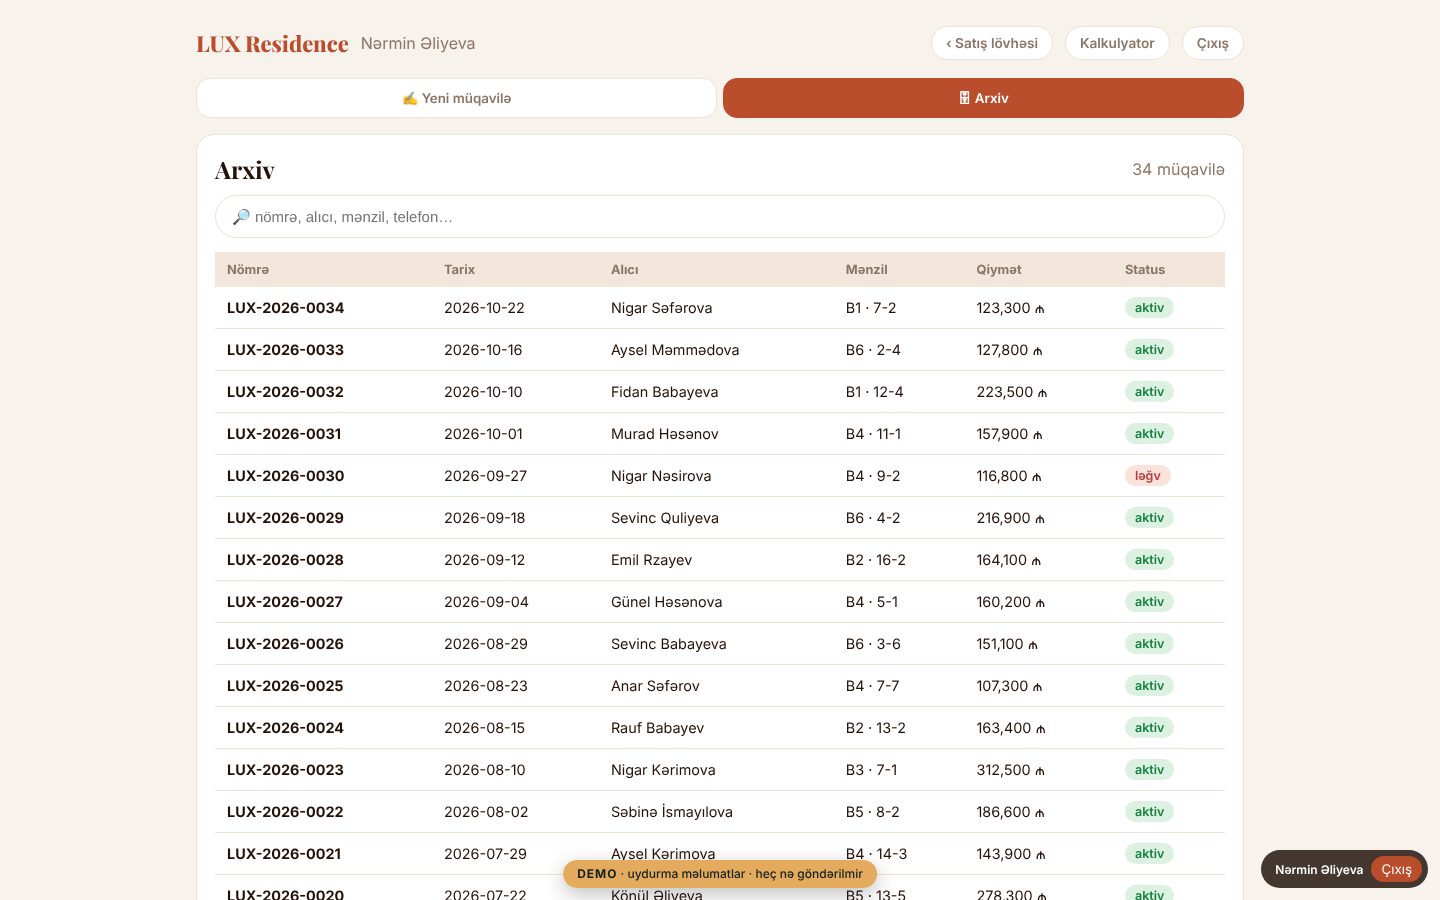The image size is (1440, 900).
Task: Click the price 216,900 ₼
Action: (1011, 518)
